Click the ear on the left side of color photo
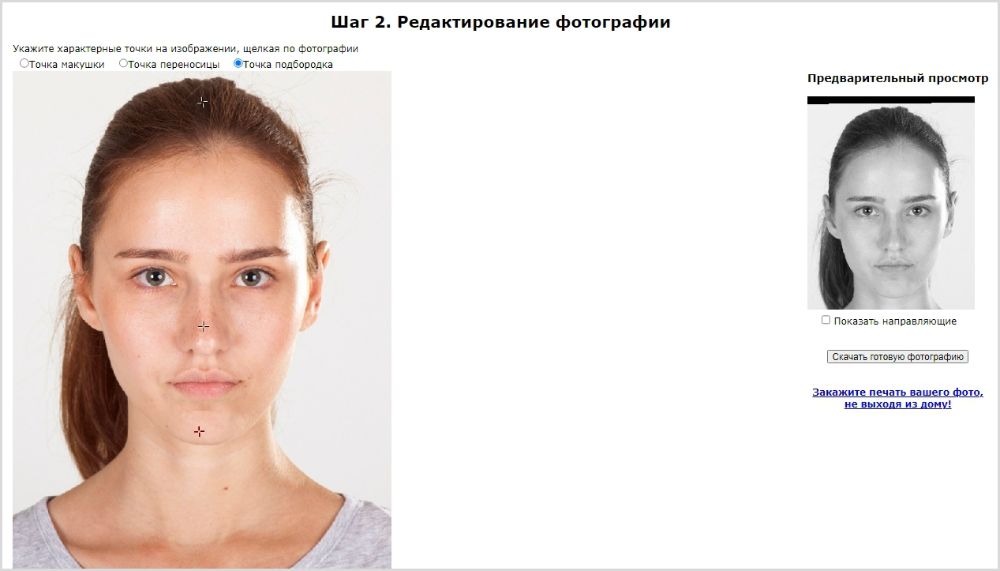Viewport: 1000px width, 571px height. 84,287
